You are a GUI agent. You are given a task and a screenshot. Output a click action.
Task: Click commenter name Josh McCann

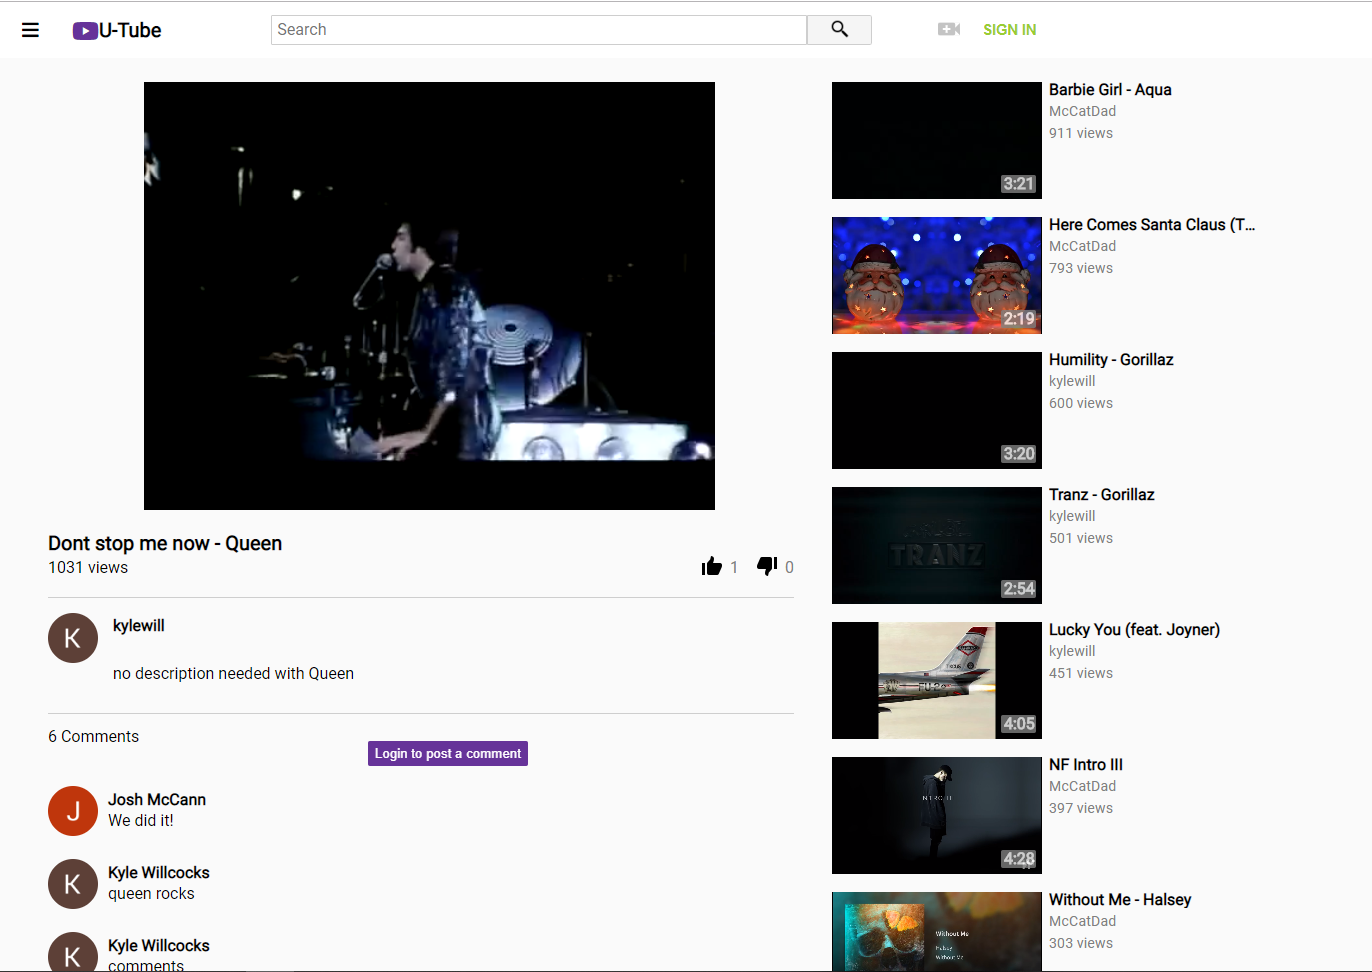click(x=157, y=800)
